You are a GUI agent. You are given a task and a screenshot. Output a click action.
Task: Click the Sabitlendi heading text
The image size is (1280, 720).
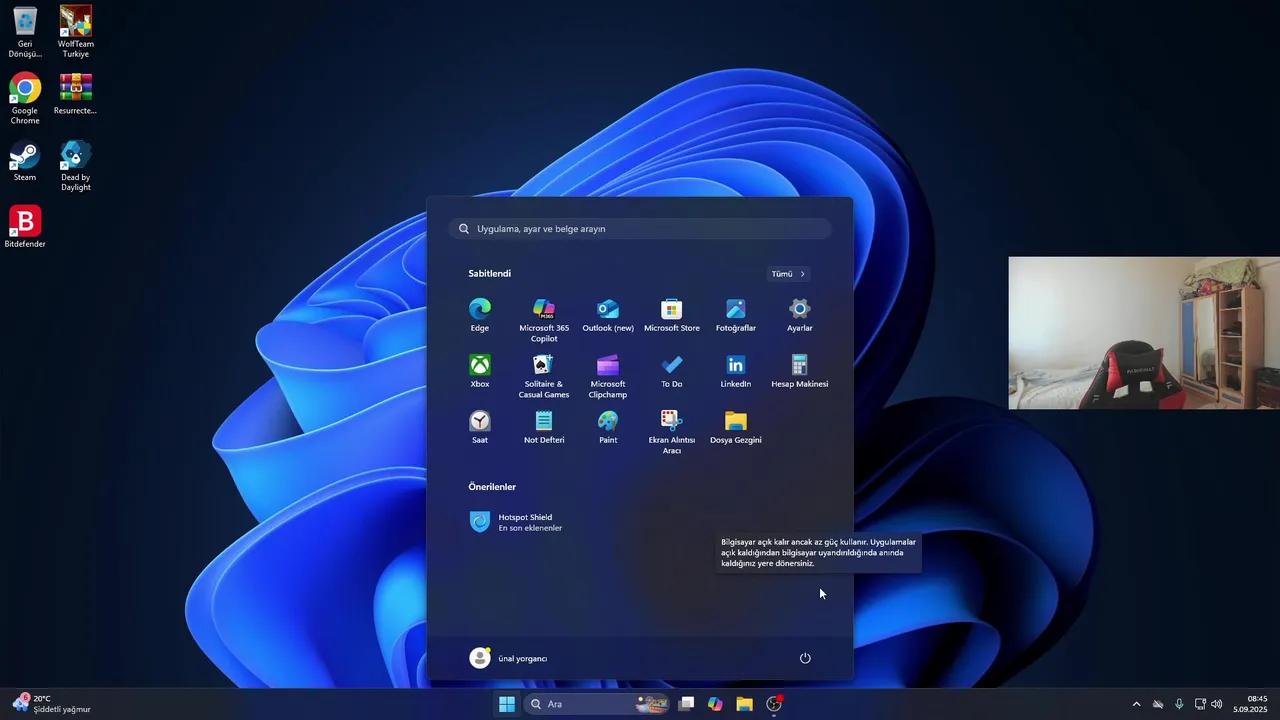point(490,274)
